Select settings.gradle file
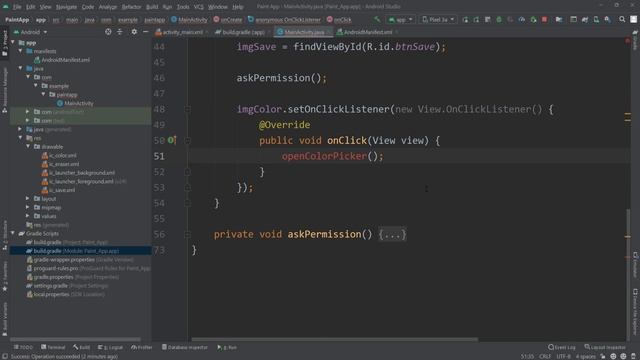Screen dimensions: 640x360 pyautogui.click(x=67, y=286)
